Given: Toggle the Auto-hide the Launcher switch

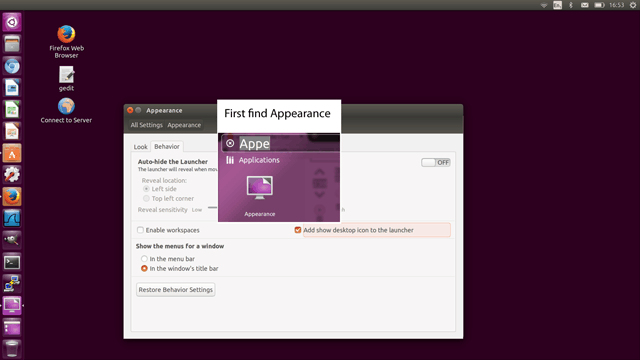Looking at the screenshot, I should [x=436, y=162].
